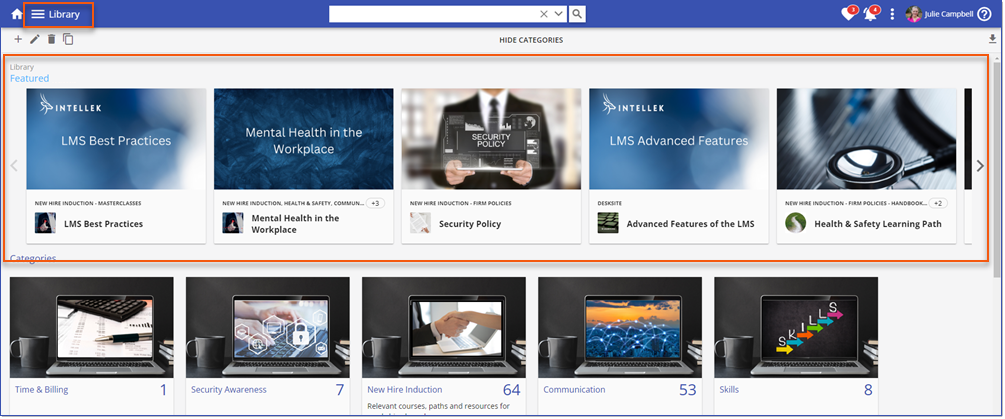The image size is (1005, 419).
Task: Open Mental Health in the Workplace banner
Action: pyautogui.click(x=304, y=139)
